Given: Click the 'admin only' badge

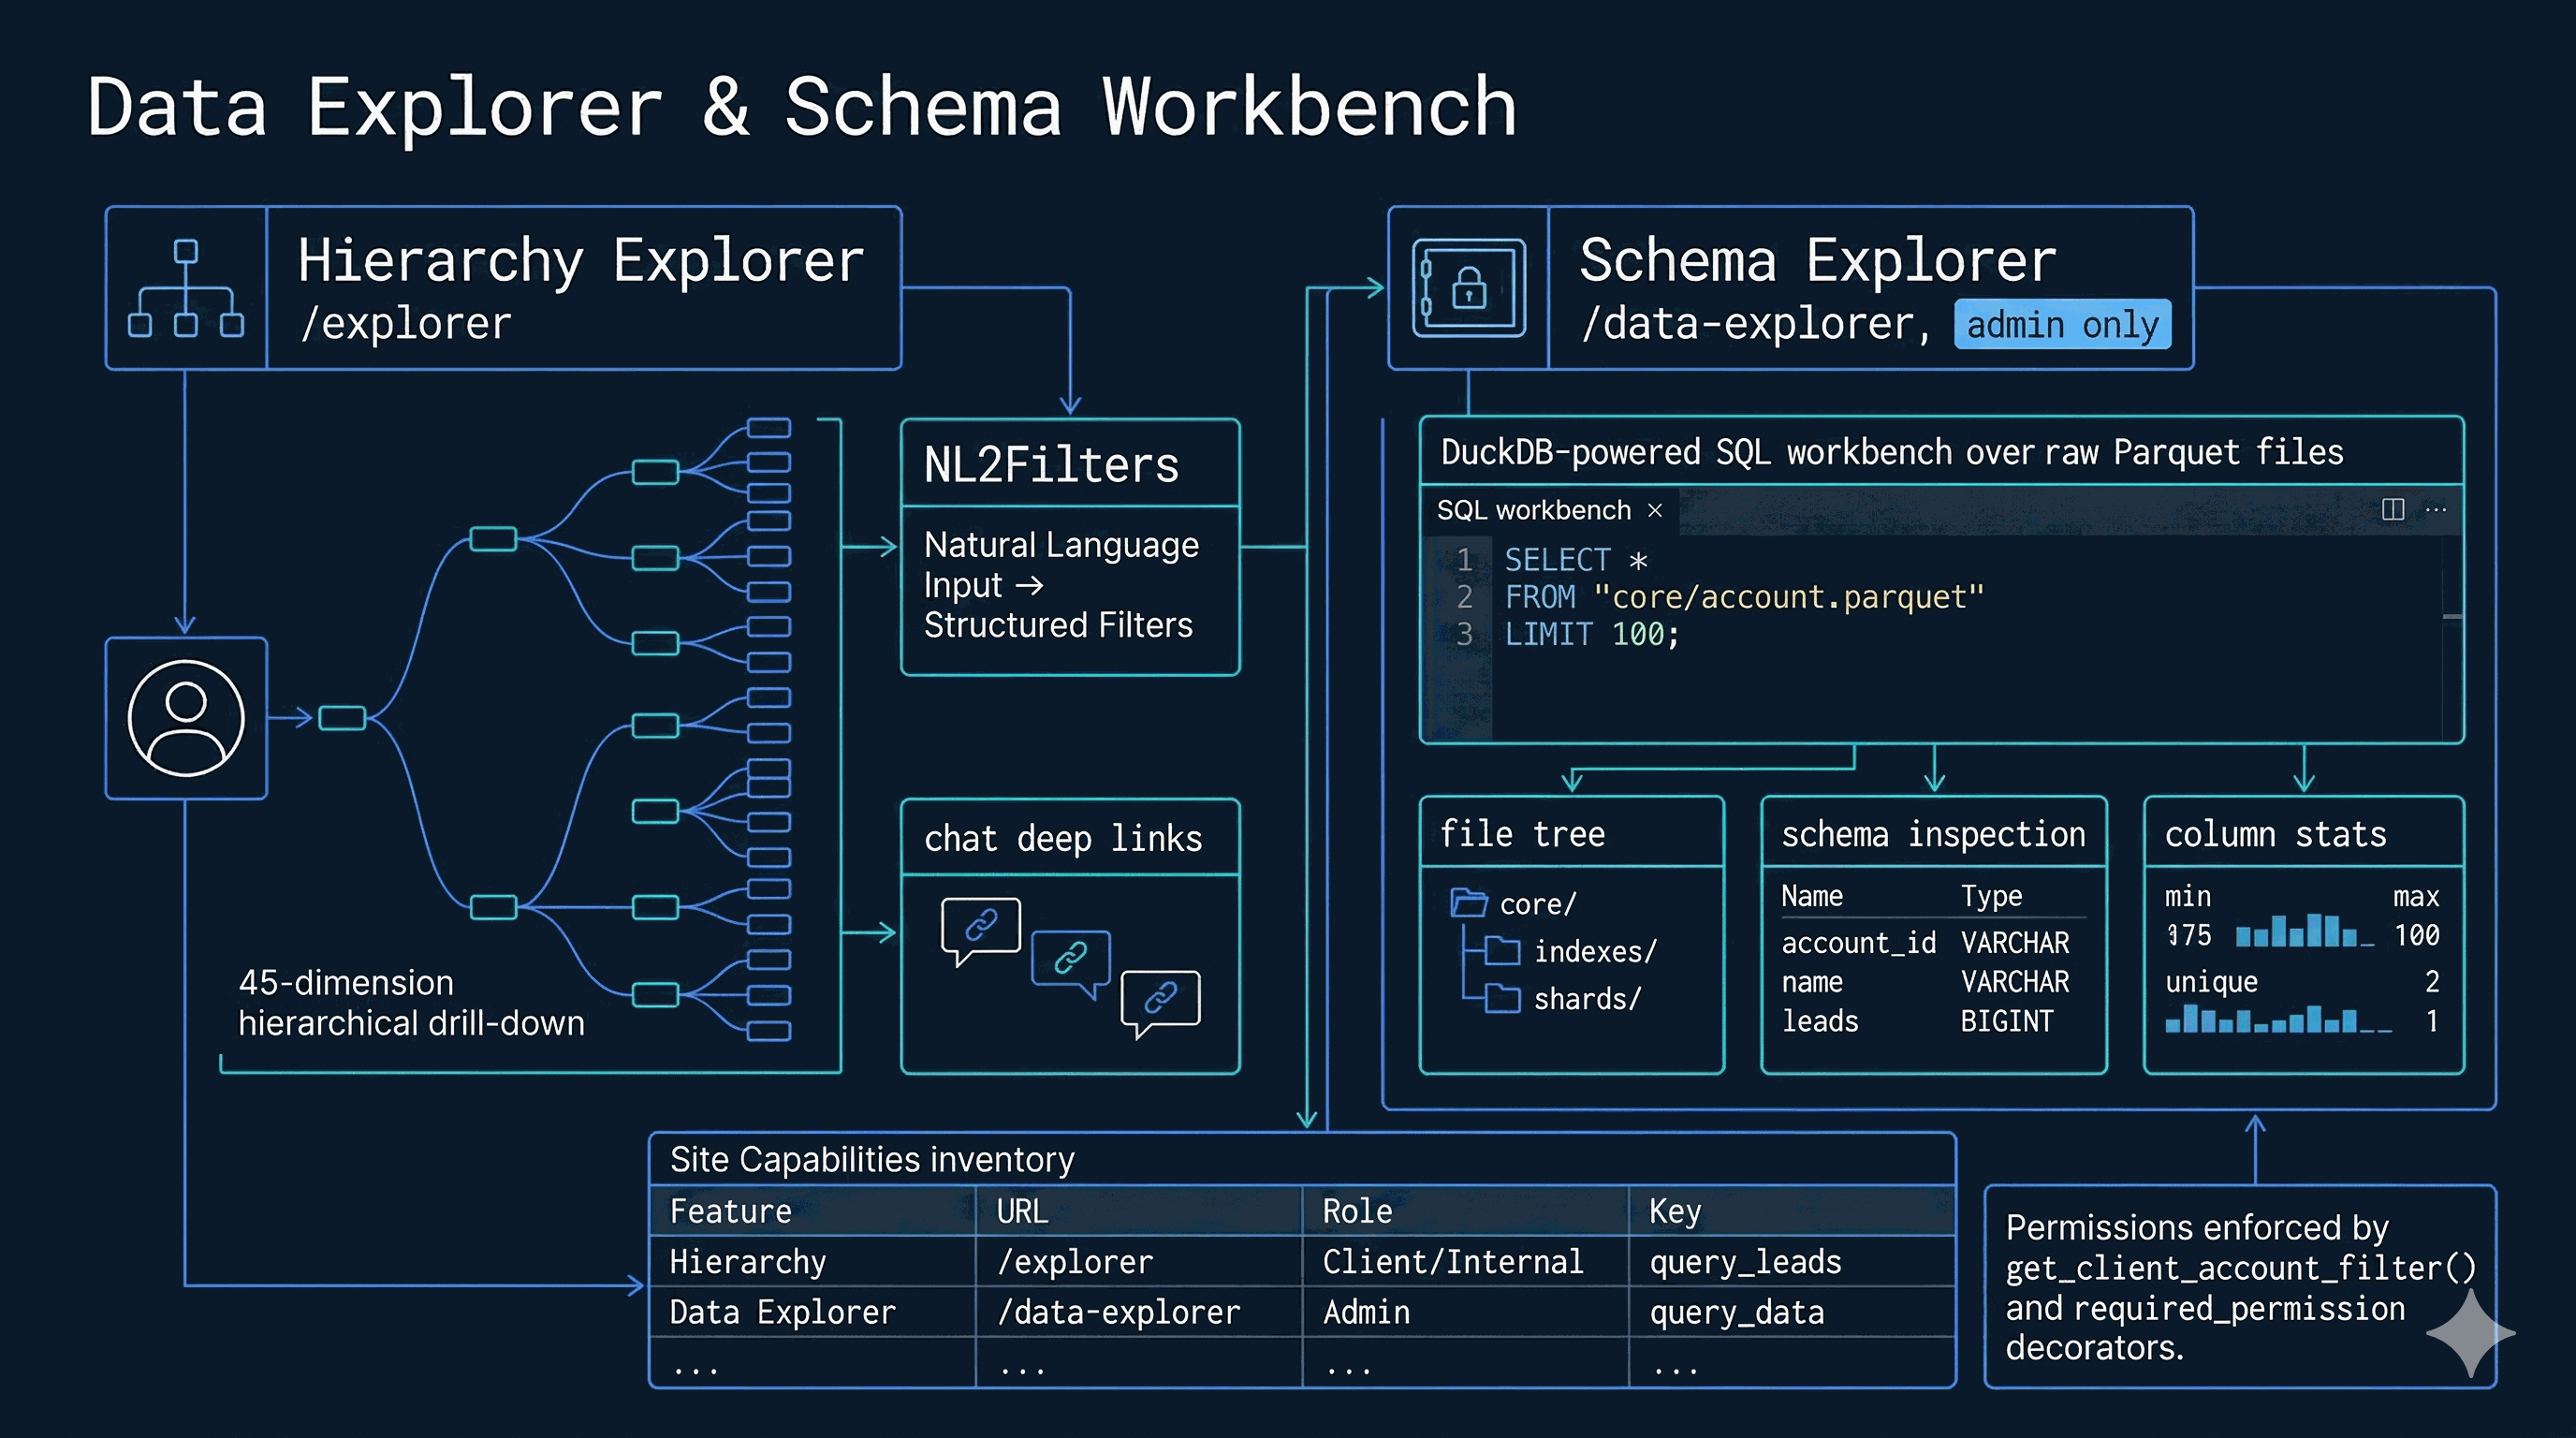Looking at the screenshot, I should point(2062,324).
